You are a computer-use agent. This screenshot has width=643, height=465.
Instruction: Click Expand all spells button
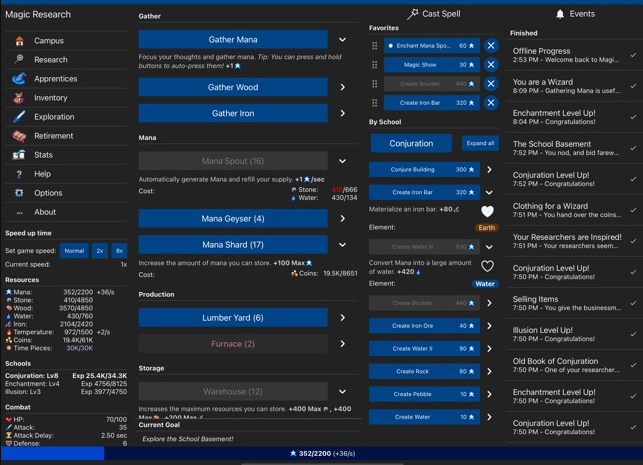click(480, 144)
